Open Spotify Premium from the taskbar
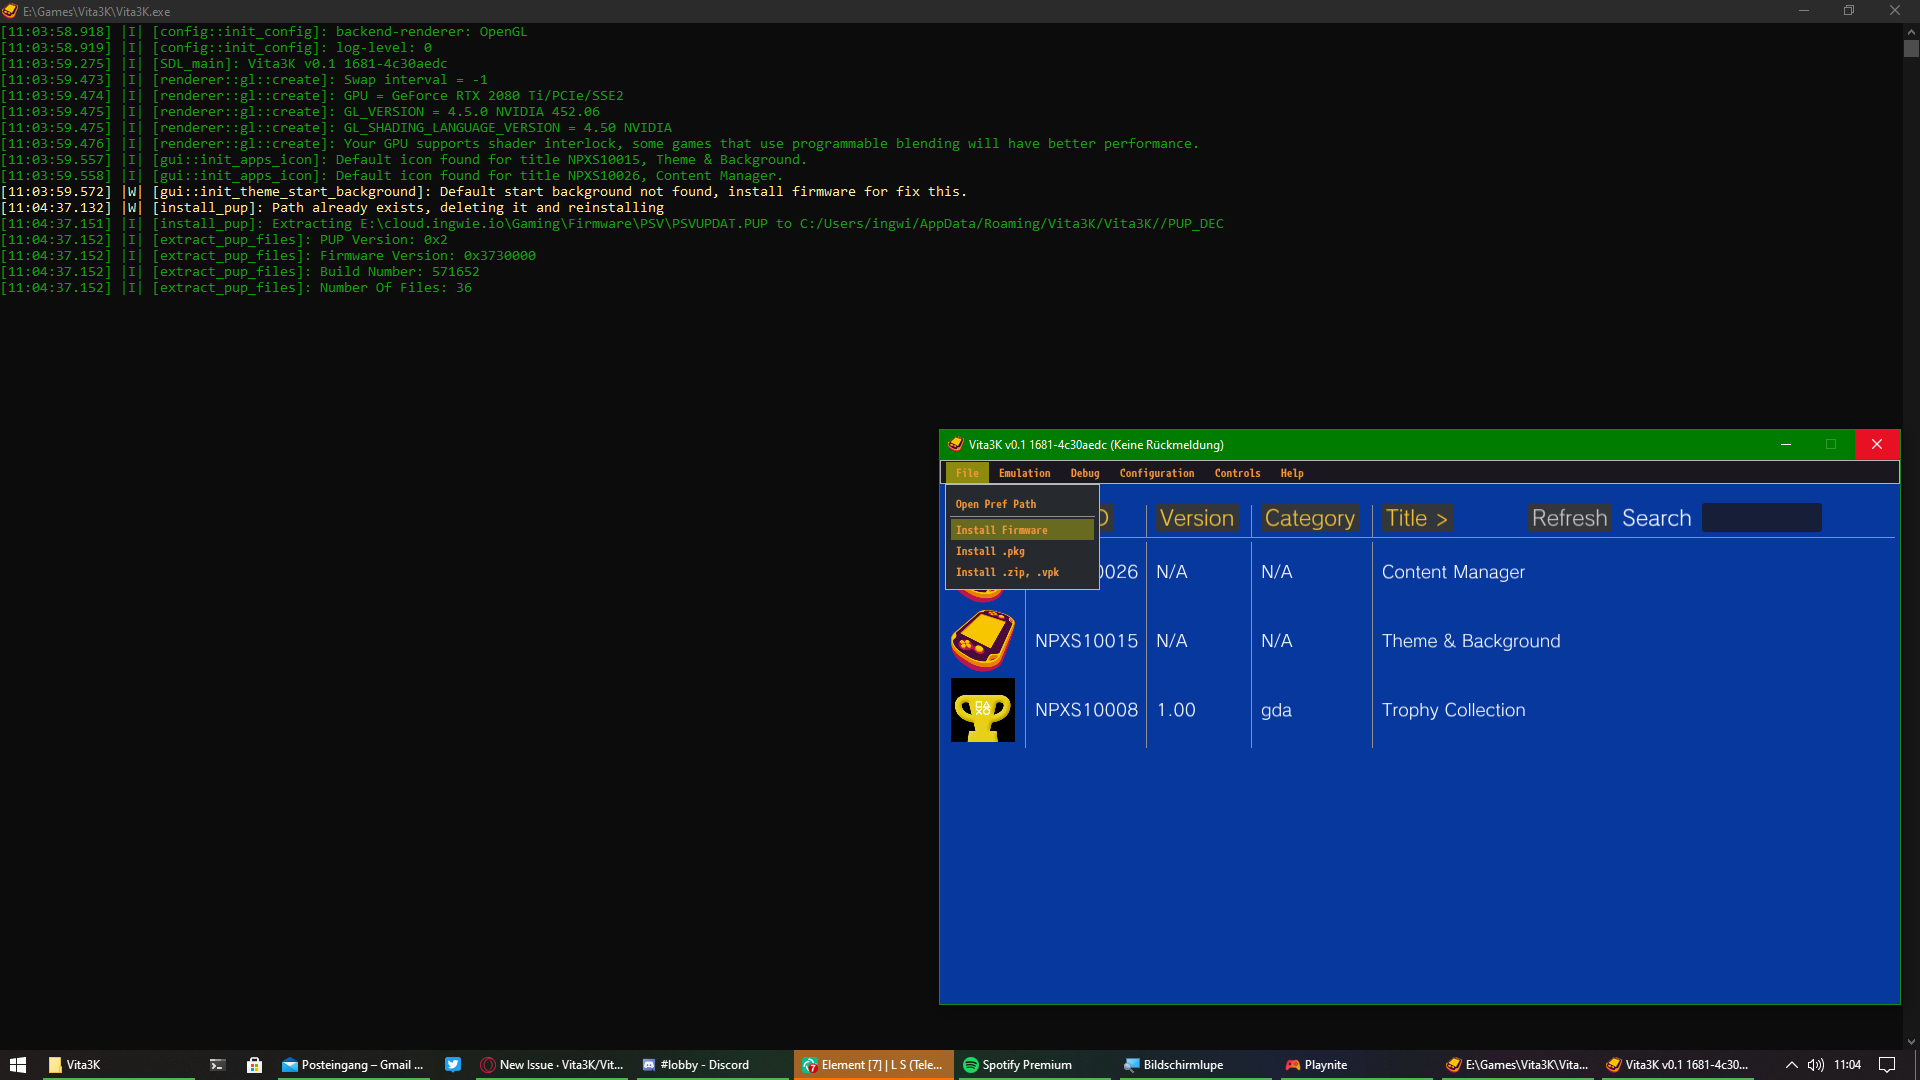The image size is (1920, 1080). click(x=1020, y=1065)
